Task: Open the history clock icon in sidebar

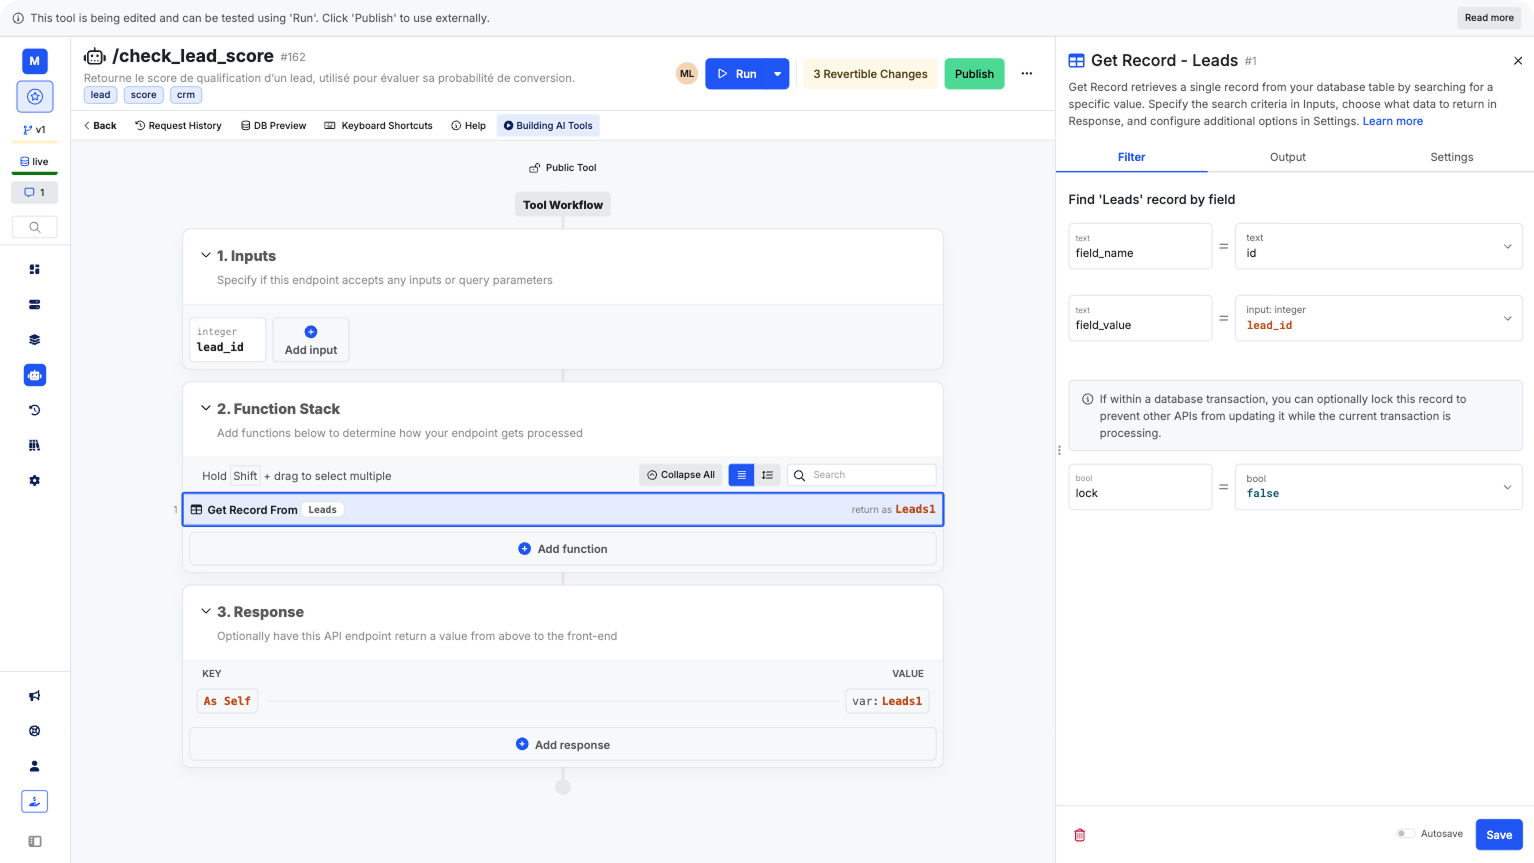Action: (35, 410)
